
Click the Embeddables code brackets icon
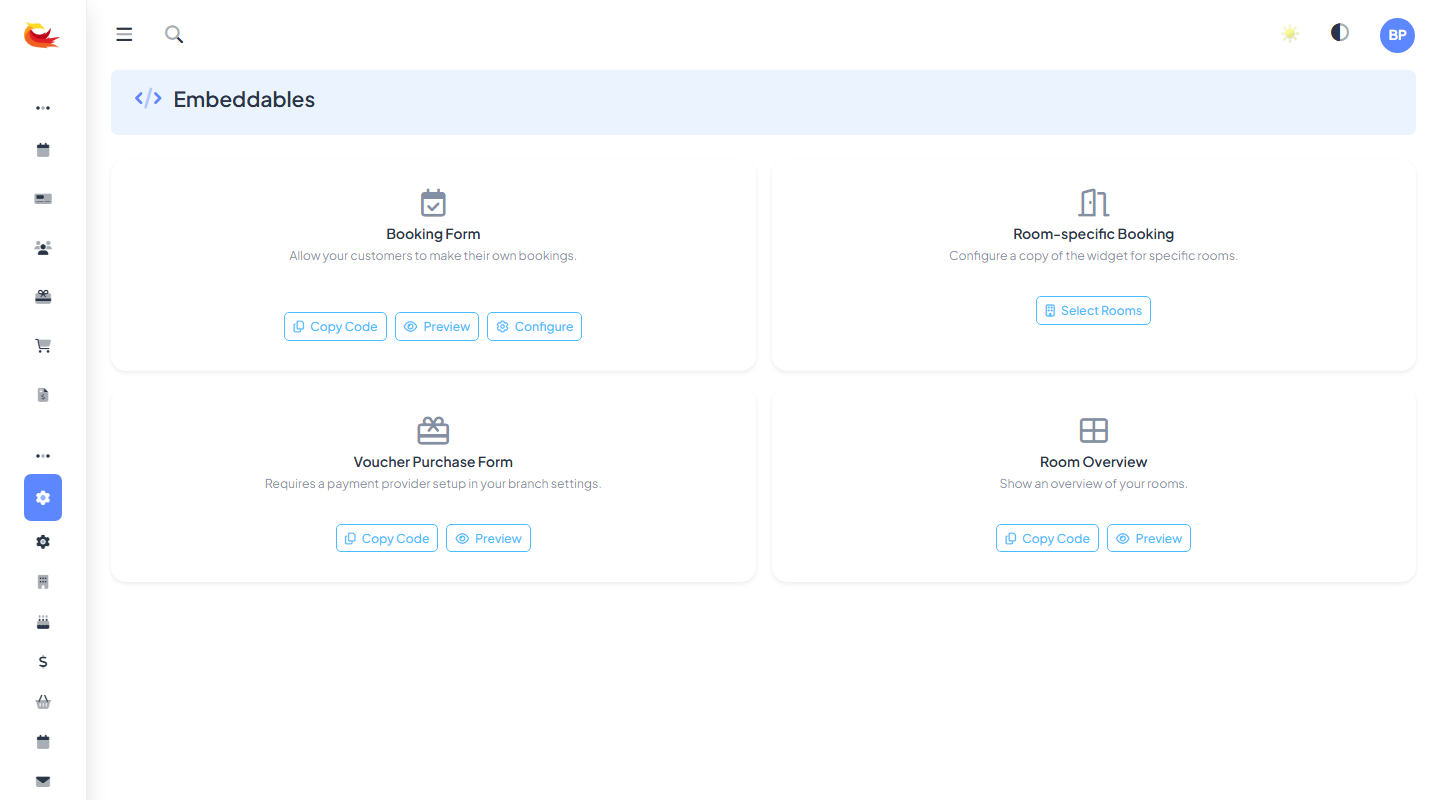click(x=148, y=98)
